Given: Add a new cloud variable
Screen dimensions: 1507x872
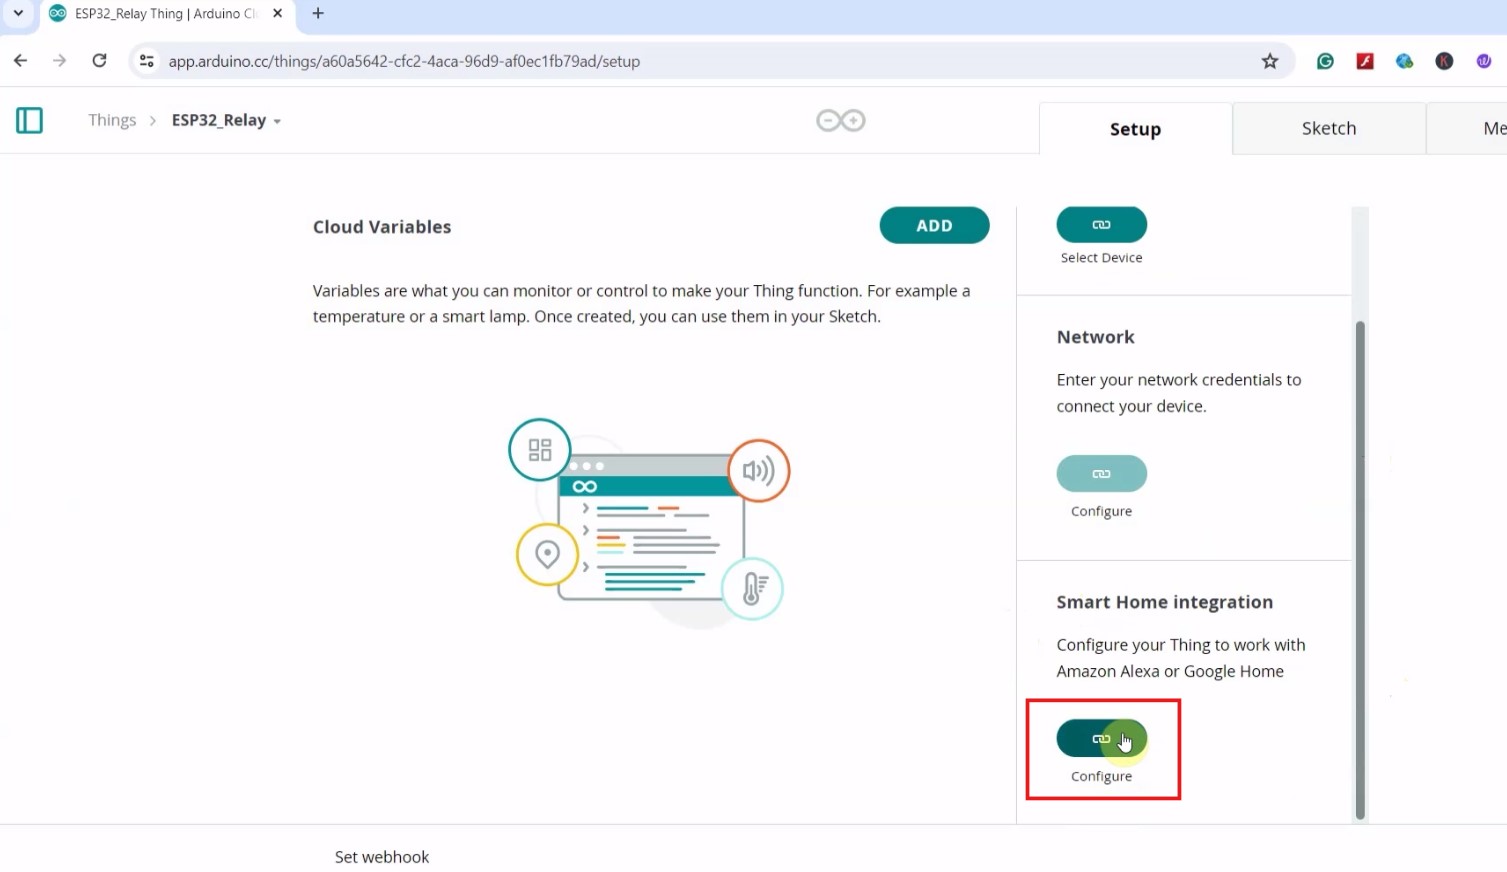Looking at the screenshot, I should pyautogui.click(x=934, y=226).
